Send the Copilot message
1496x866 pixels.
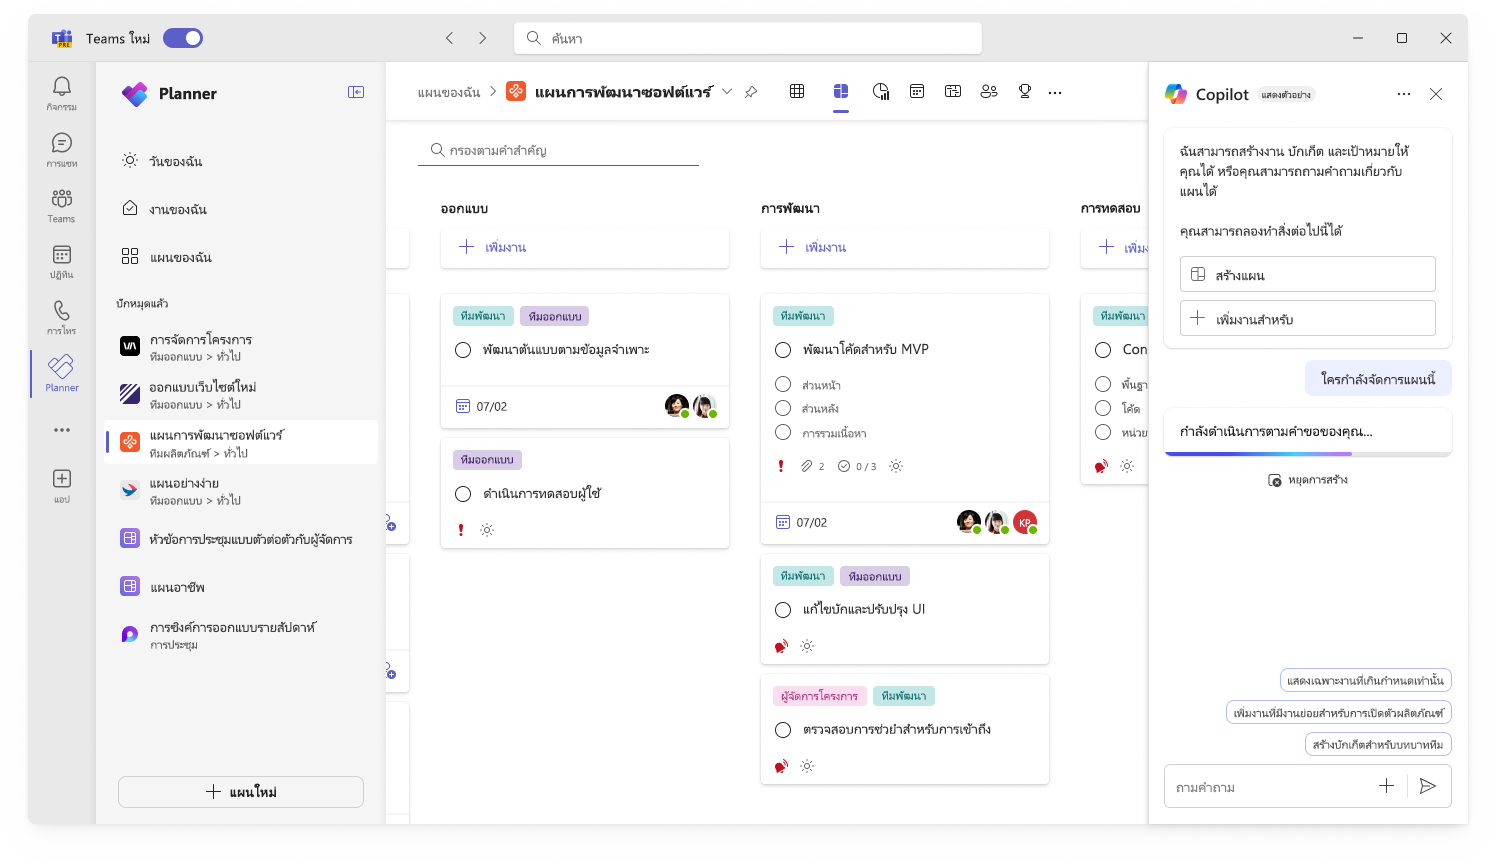click(x=1428, y=786)
